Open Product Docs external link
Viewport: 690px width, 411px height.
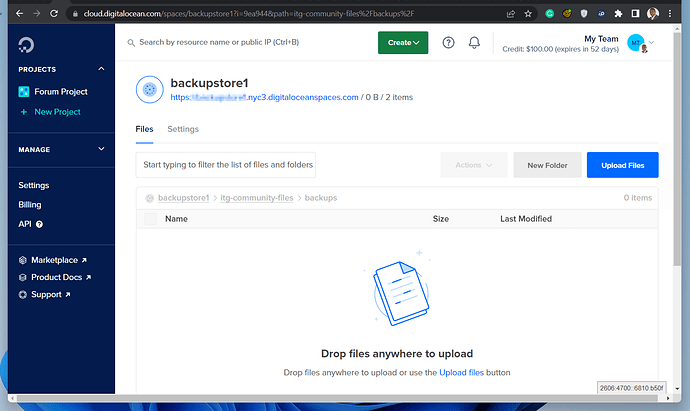tap(61, 277)
